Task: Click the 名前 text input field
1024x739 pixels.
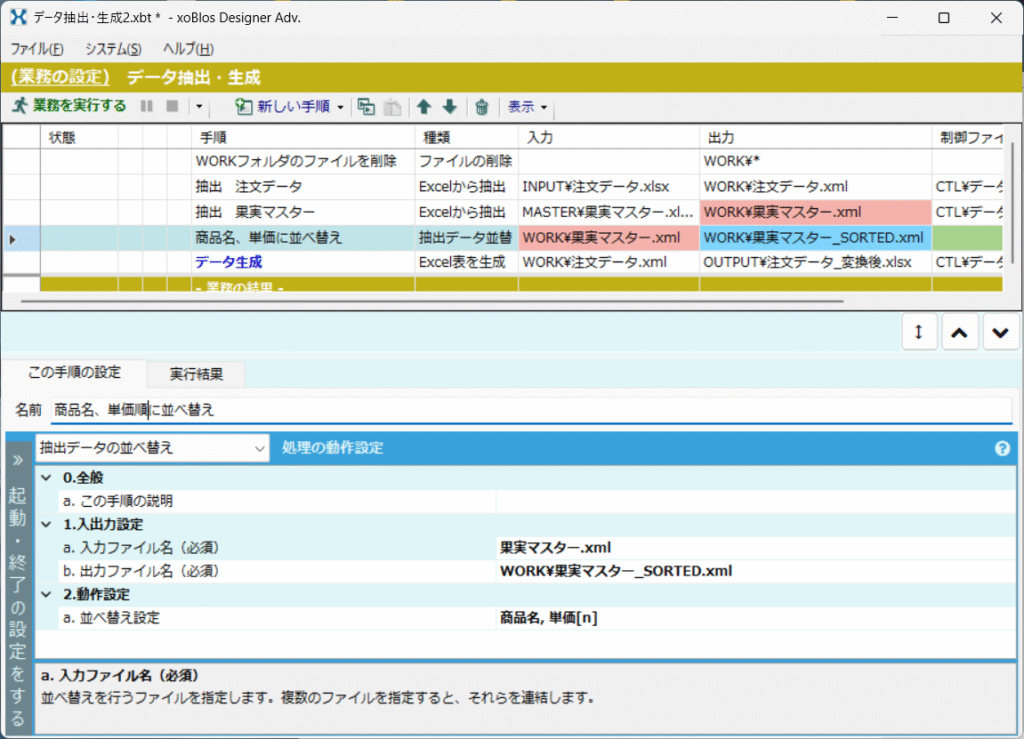Action: 530,410
